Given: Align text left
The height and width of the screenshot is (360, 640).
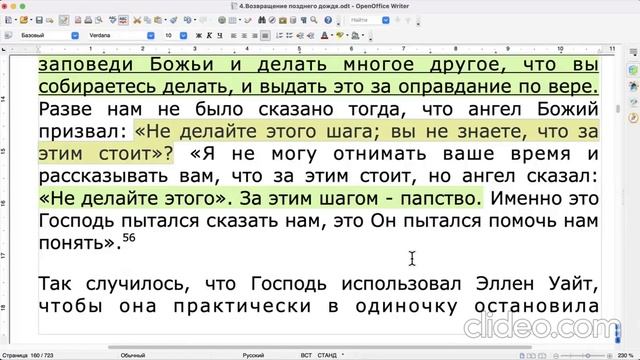Looking at the screenshot, I should (234, 36).
